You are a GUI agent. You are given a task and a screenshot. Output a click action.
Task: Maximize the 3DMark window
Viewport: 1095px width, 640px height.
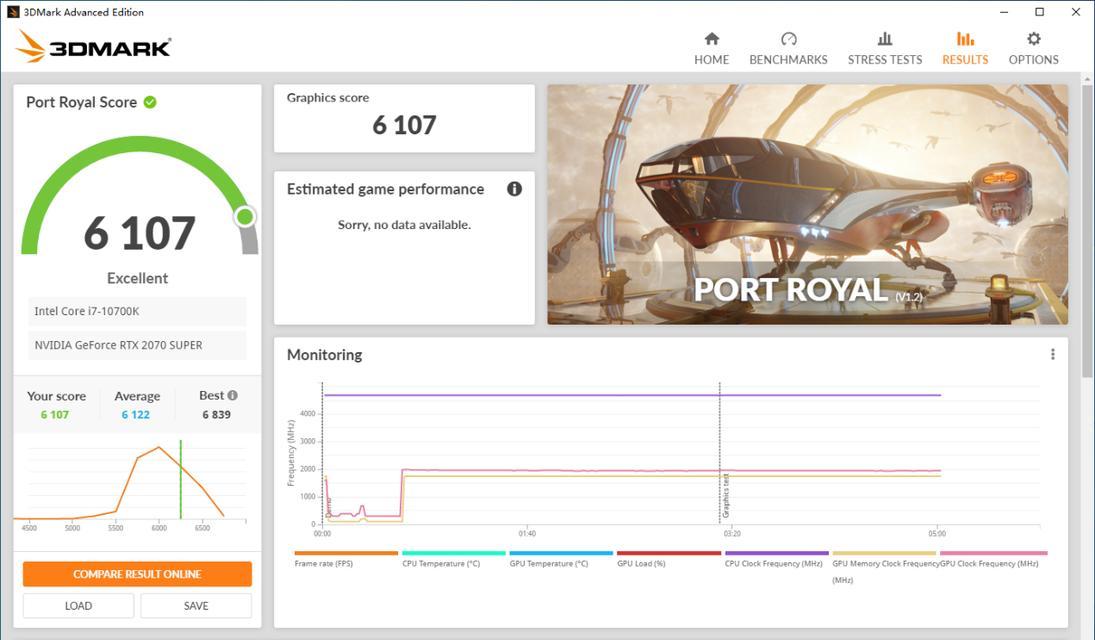[1040, 12]
